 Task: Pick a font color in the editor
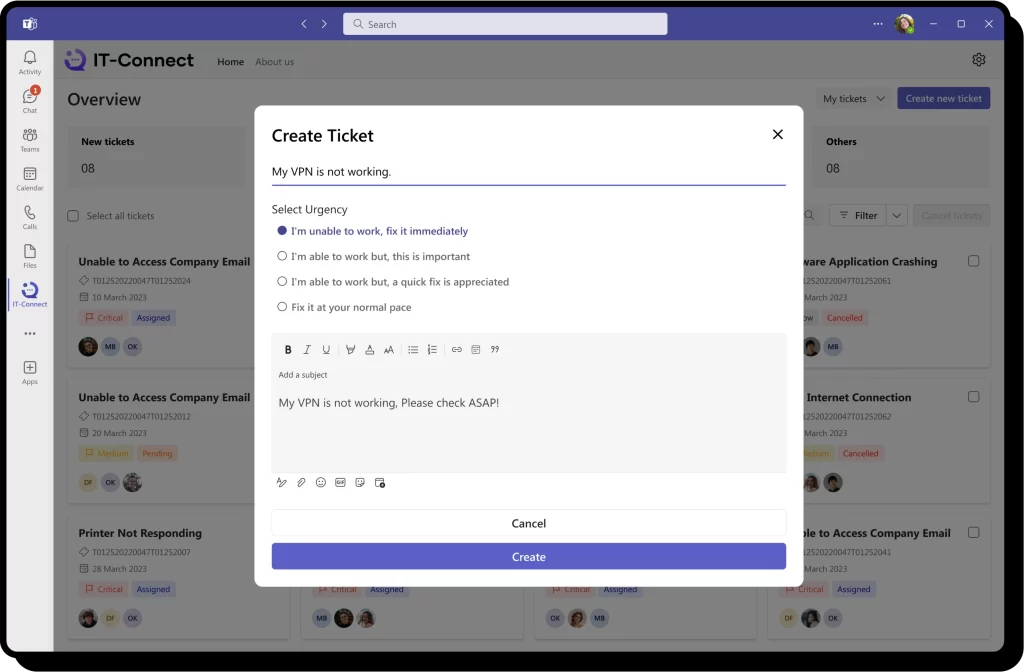pos(370,350)
